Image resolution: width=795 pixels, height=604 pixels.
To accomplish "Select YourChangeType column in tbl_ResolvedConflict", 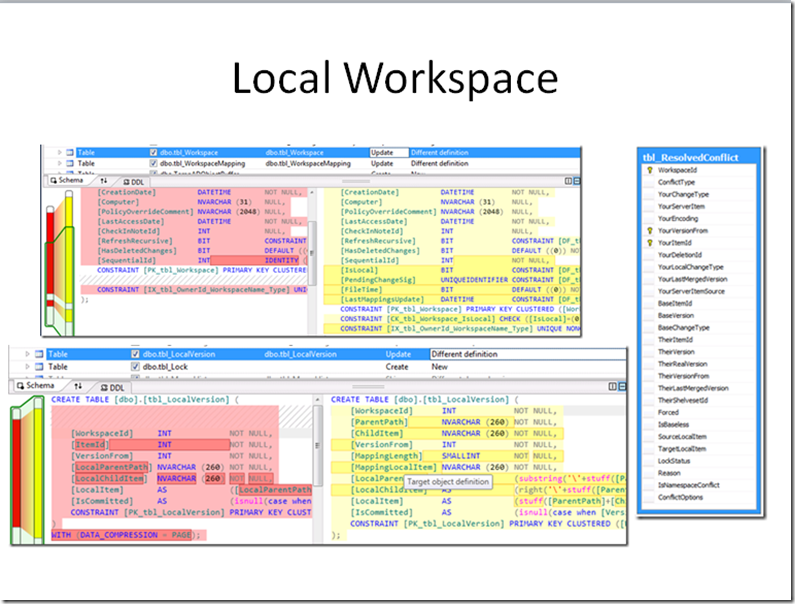I will [x=683, y=194].
